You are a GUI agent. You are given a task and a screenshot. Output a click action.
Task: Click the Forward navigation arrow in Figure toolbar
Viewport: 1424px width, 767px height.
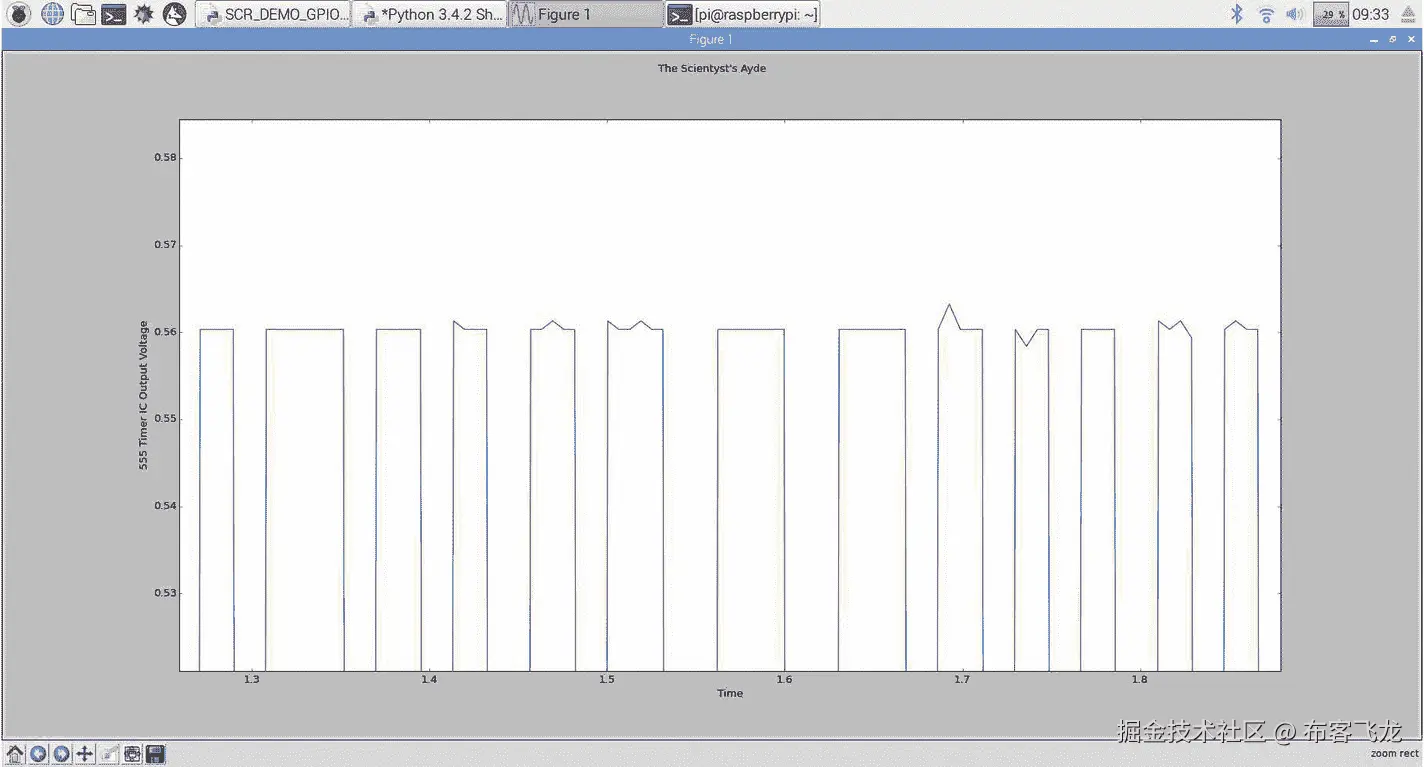click(x=60, y=753)
